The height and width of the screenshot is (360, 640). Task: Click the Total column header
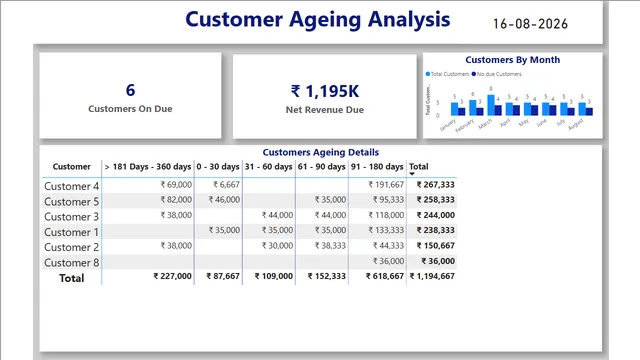[x=419, y=167]
